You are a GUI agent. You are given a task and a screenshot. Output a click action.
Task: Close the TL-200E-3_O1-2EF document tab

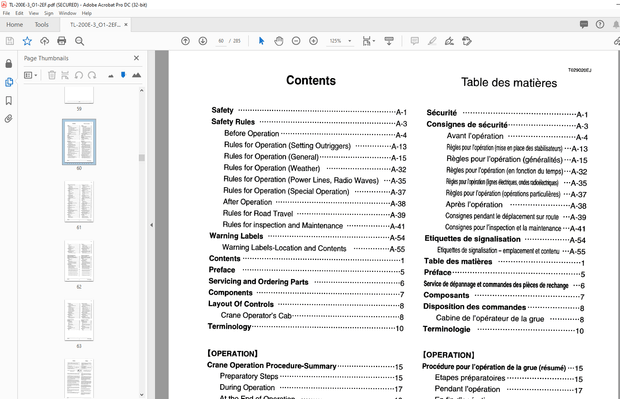point(126,25)
